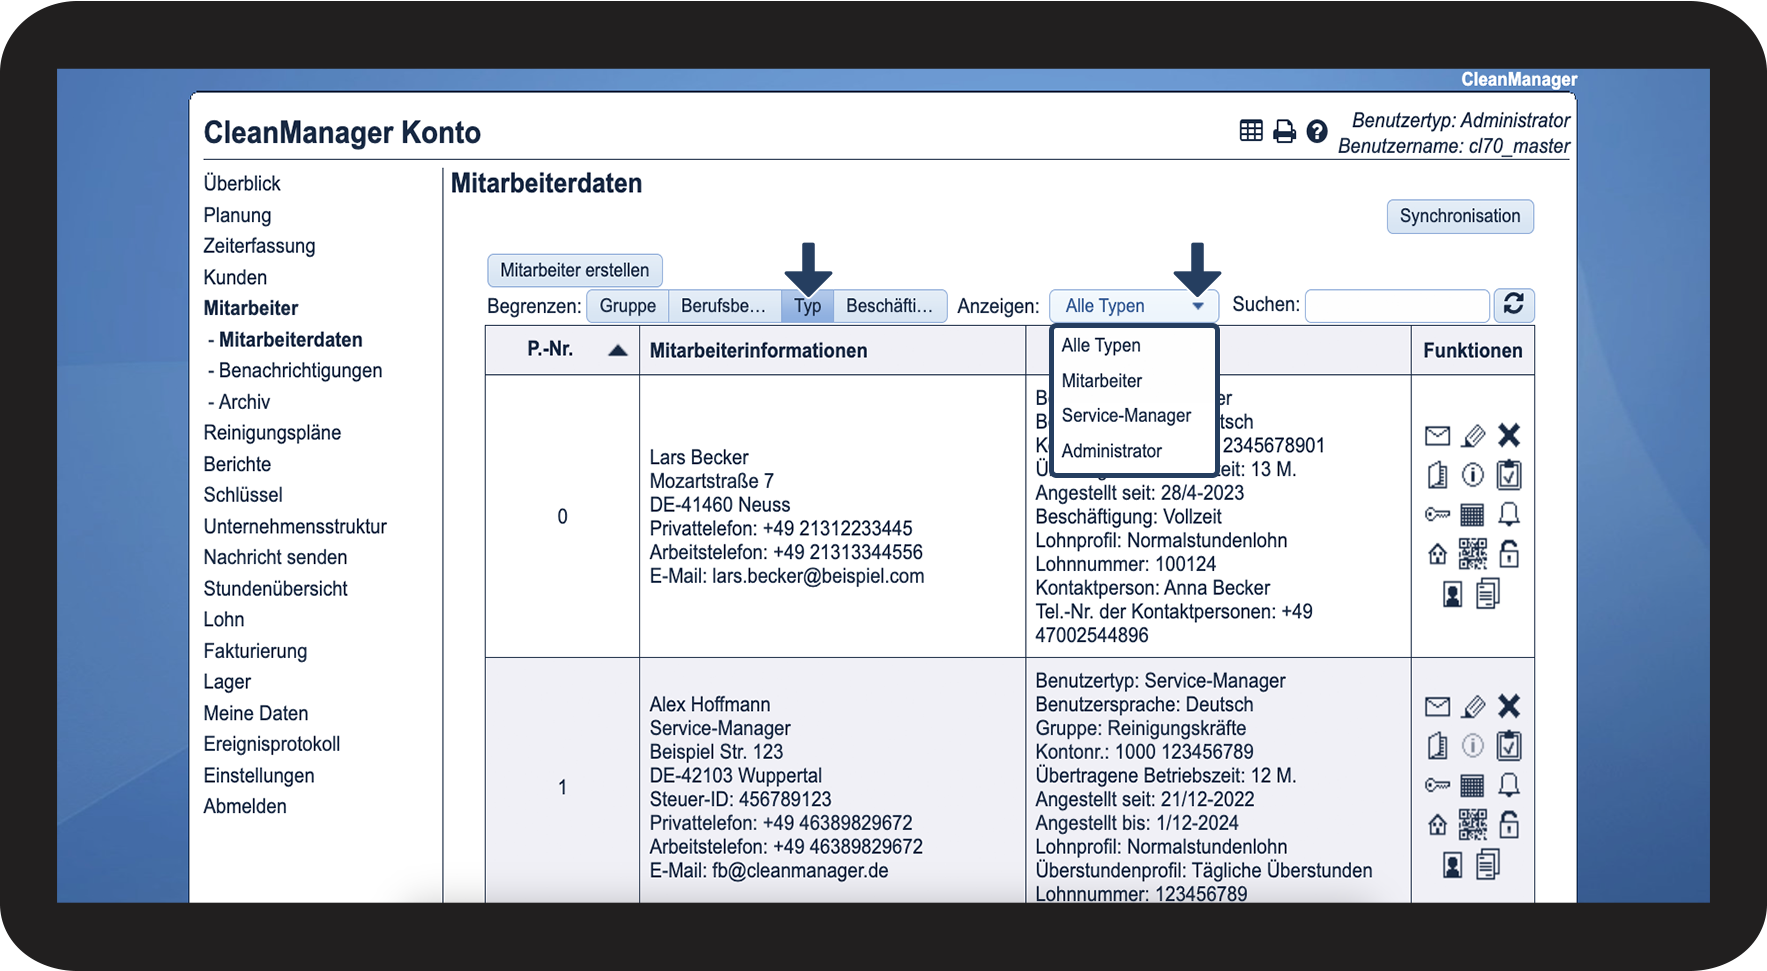
Task: Create a new employee with Mitarbeiter erstellen
Action: click(x=575, y=270)
